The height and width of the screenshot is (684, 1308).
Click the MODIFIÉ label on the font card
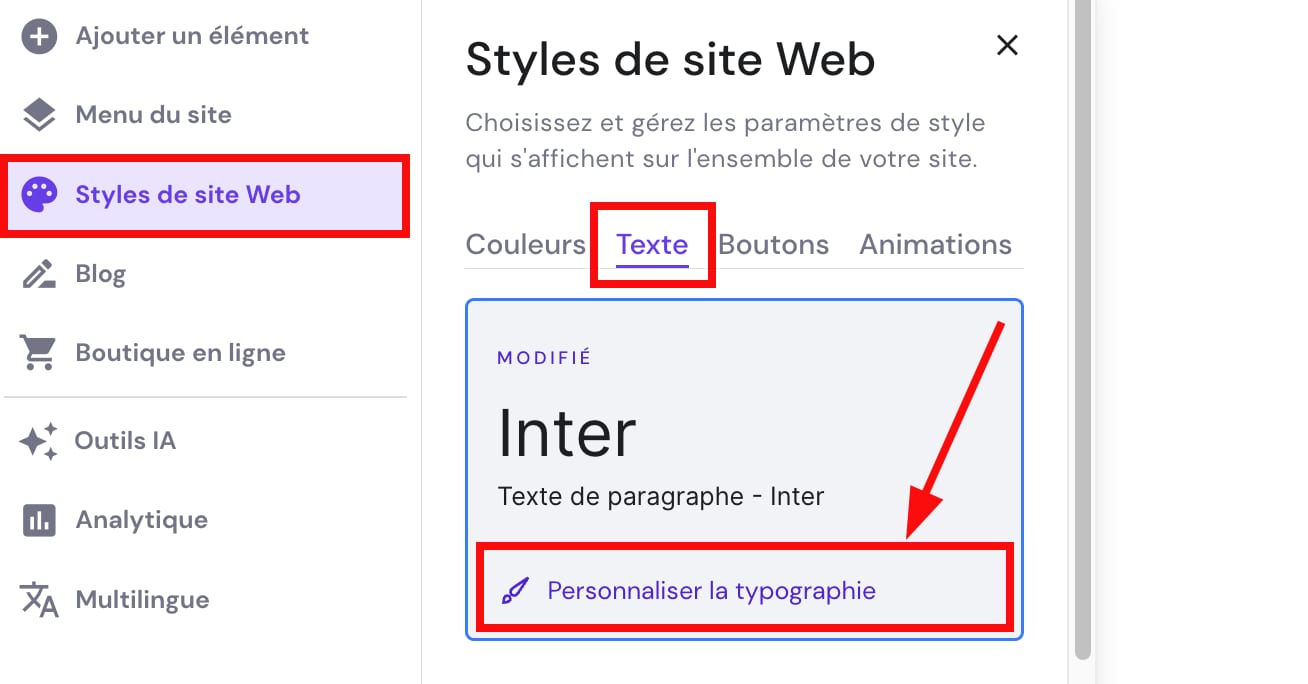[x=543, y=356]
